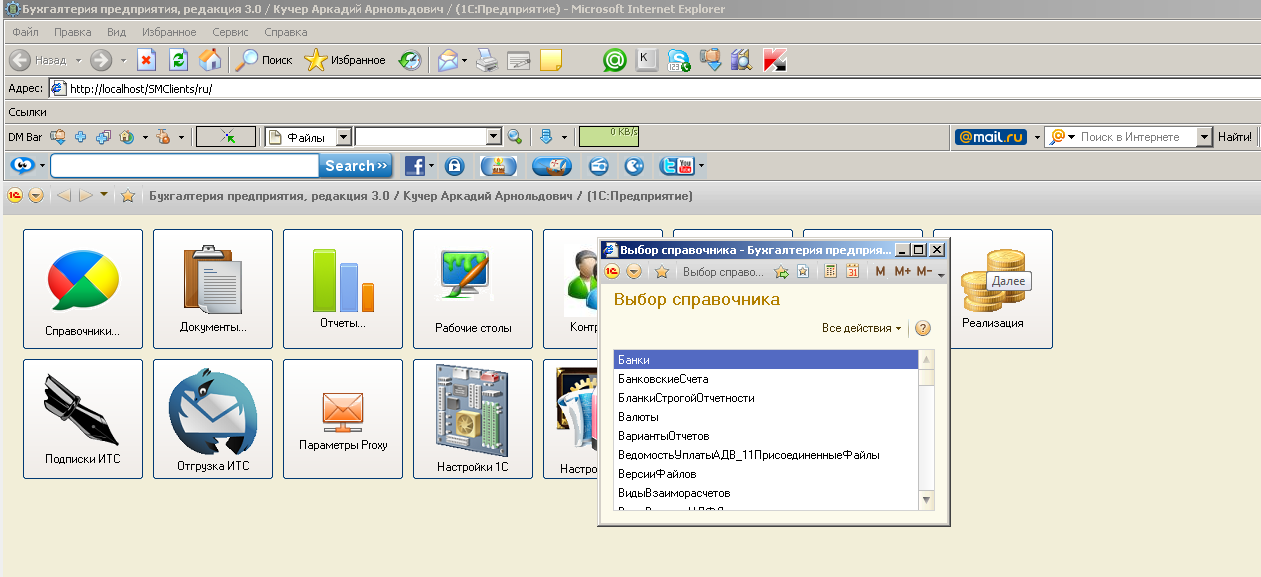Open the Файлы dropdown in DM Bar

(x=344, y=137)
